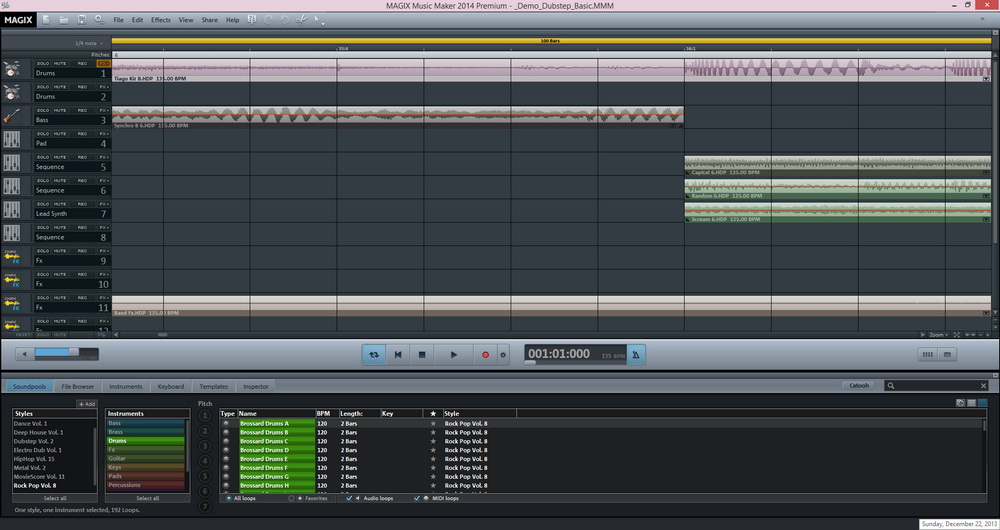
Task: Create a new project with the New icon
Action: pyautogui.click(x=46, y=20)
